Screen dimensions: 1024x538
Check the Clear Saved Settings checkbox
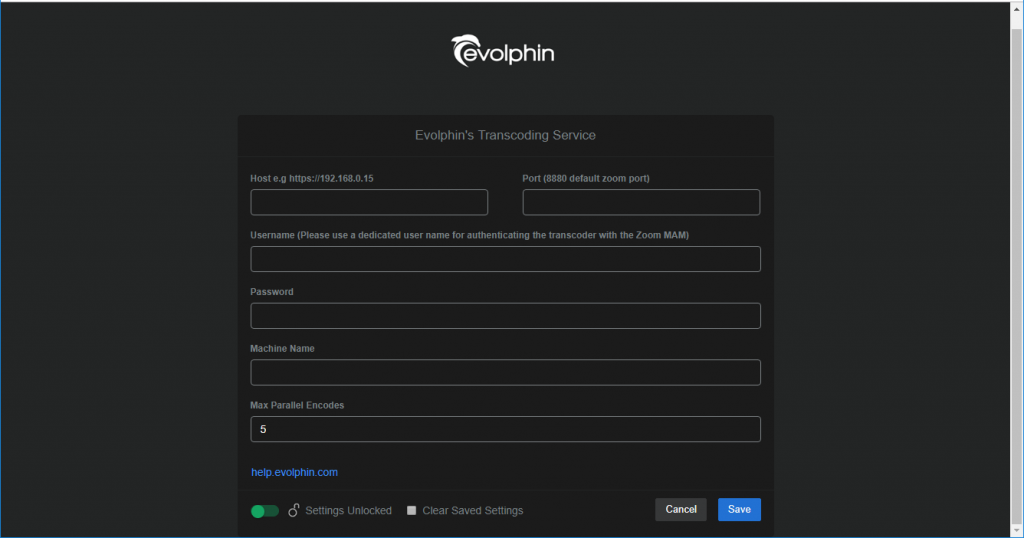coord(411,511)
